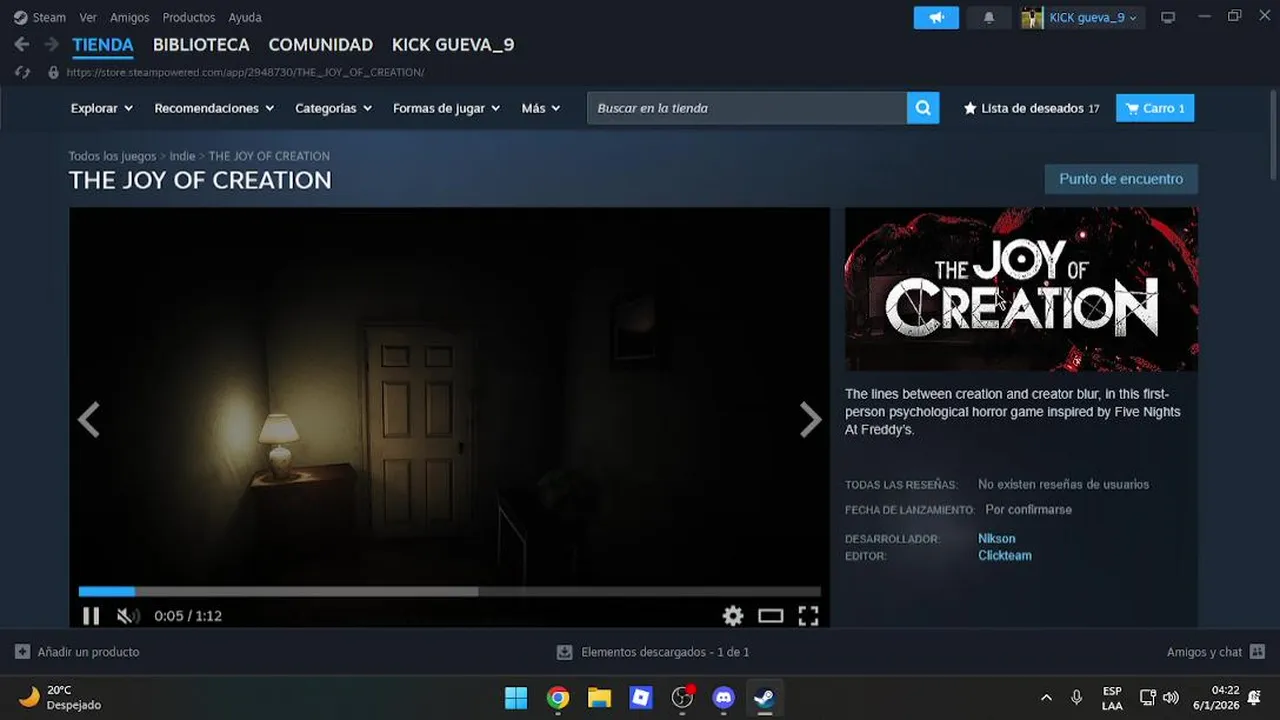The image size is (1280, 720).
Task: Open the Lista de deseados link
Action: [1032, 108]
